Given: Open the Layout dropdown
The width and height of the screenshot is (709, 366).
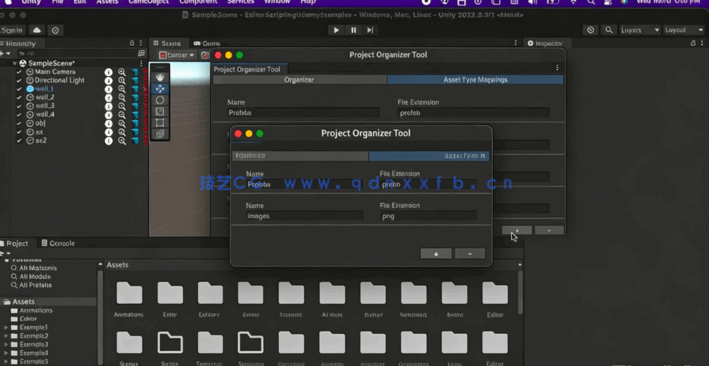Looking at the screenshot, I should pos(683,30).
